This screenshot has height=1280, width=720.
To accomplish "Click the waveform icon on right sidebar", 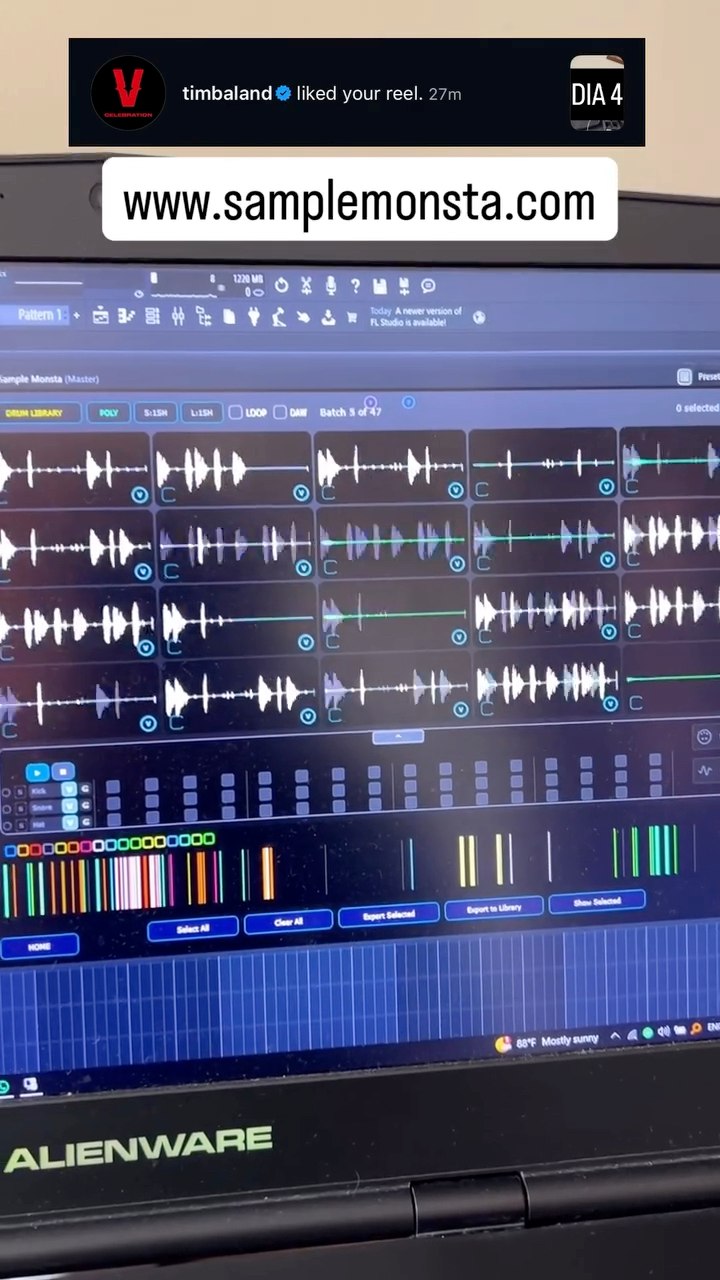I will (706, 771).
